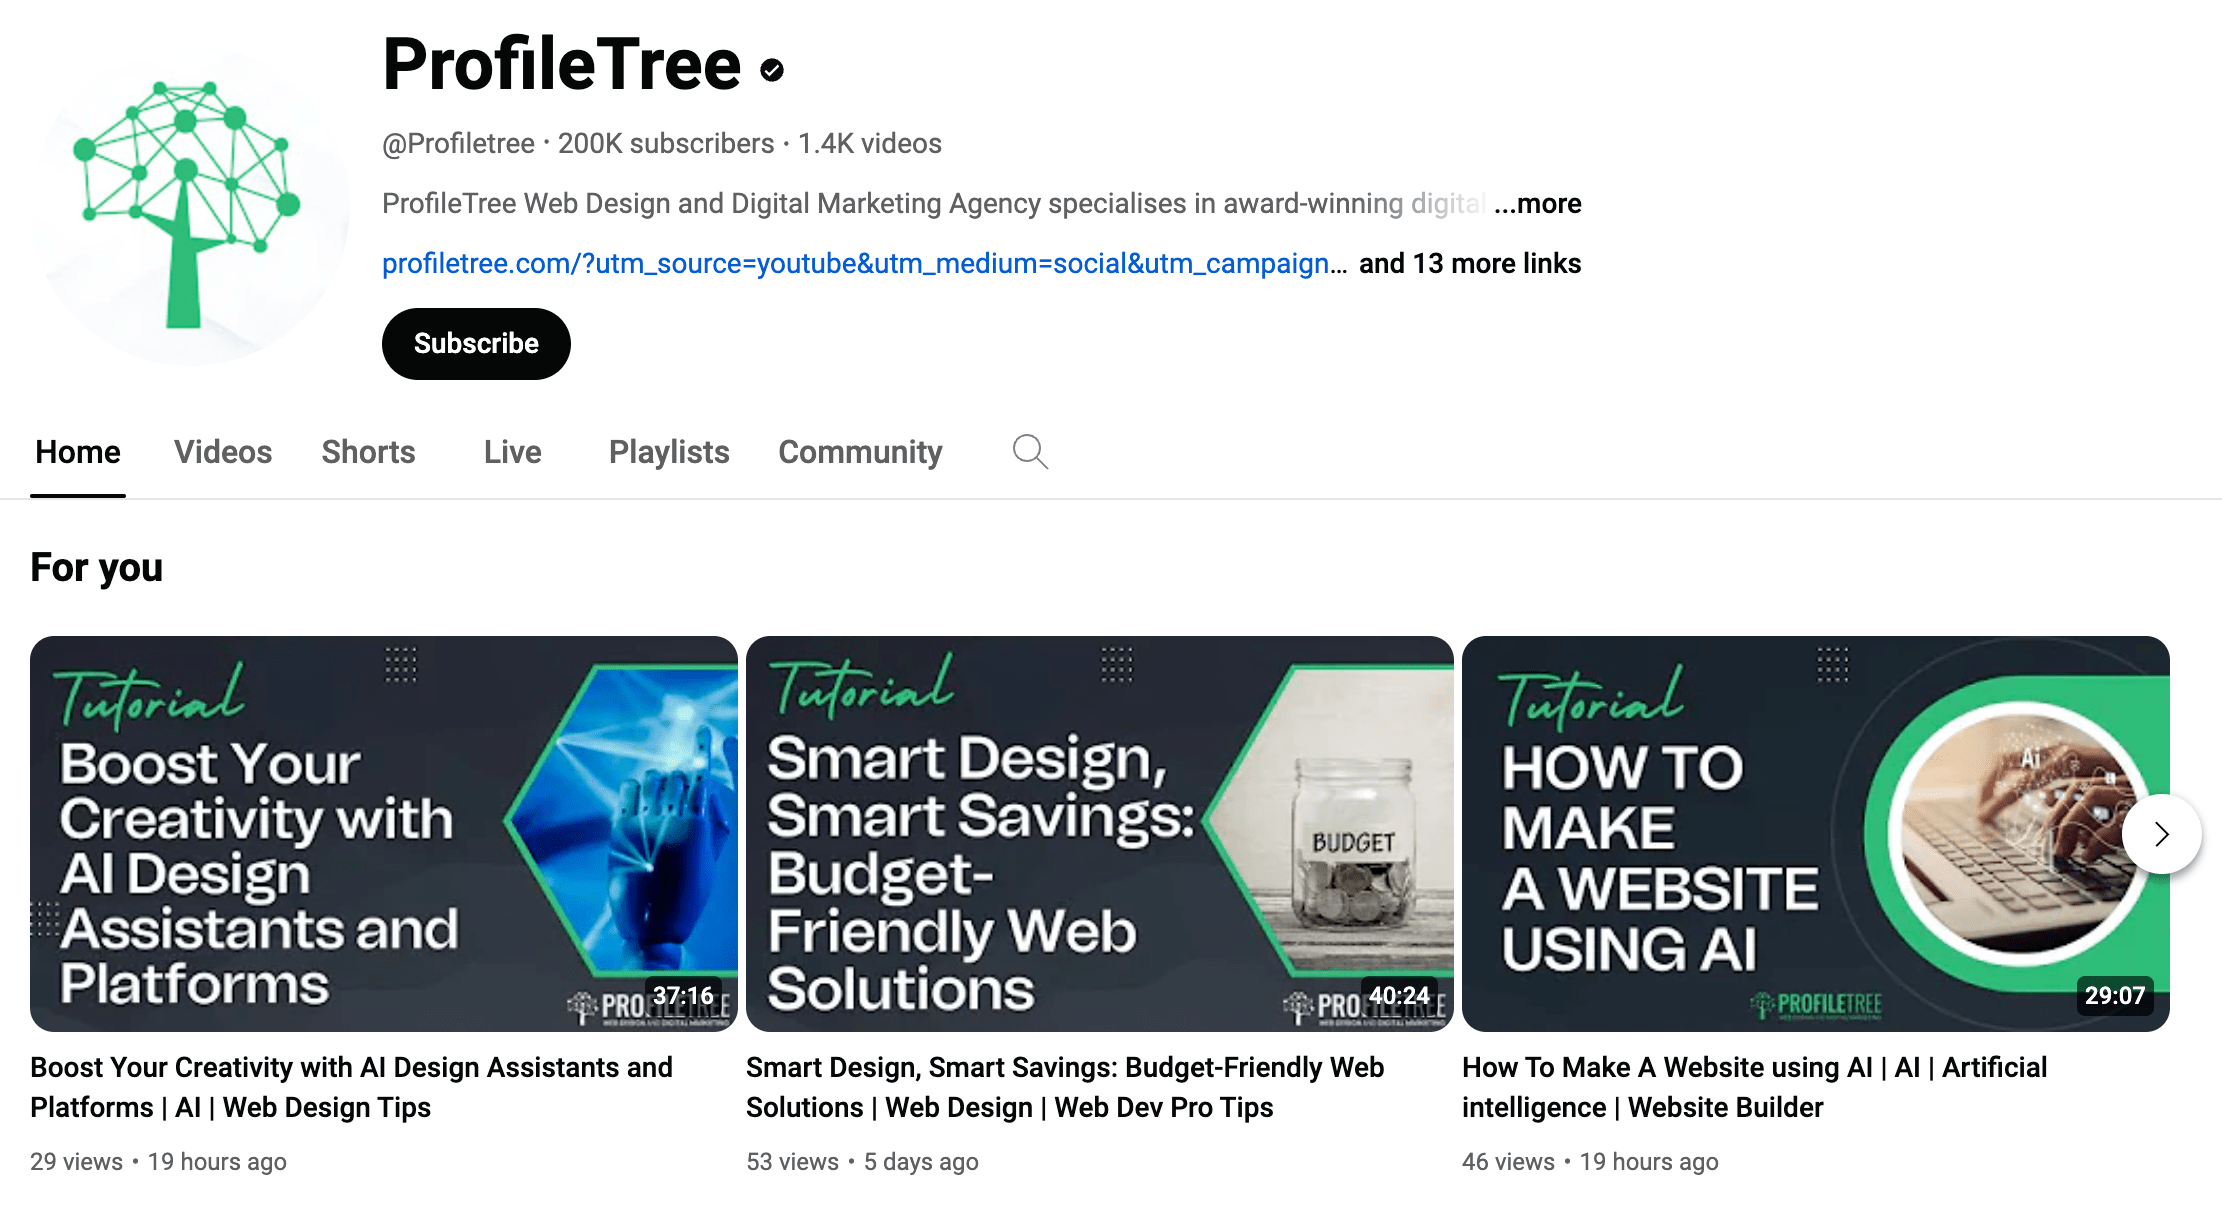Click '1.4K videos' text
Screen dimensions: 2222x1226
870,144
